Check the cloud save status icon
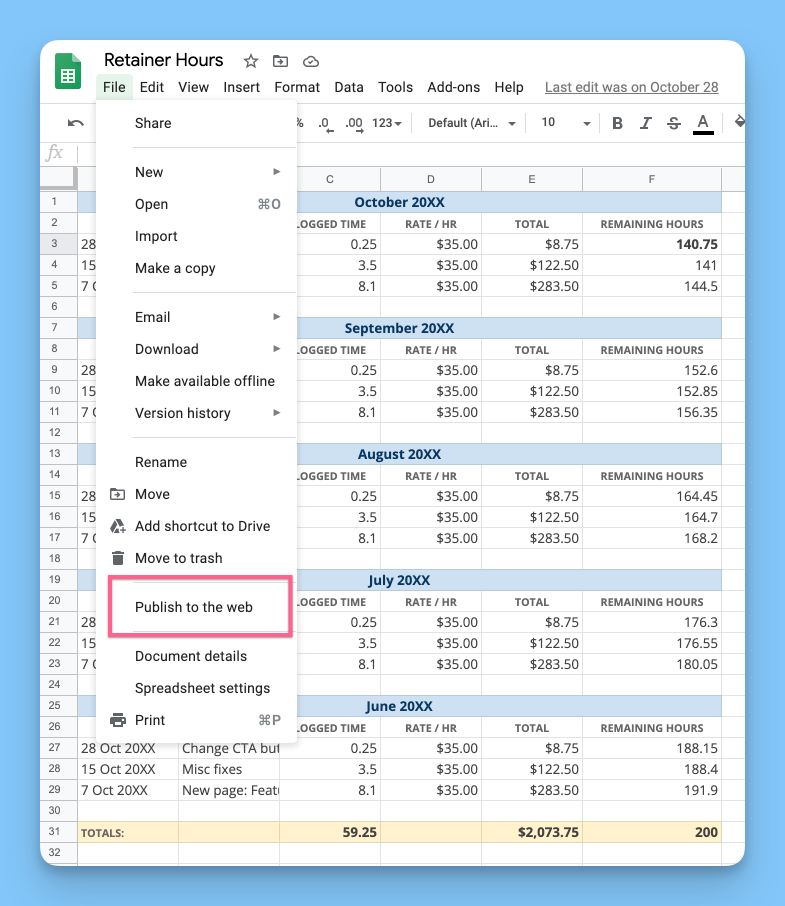The image size is (785, 906). [x=311, y=61]
